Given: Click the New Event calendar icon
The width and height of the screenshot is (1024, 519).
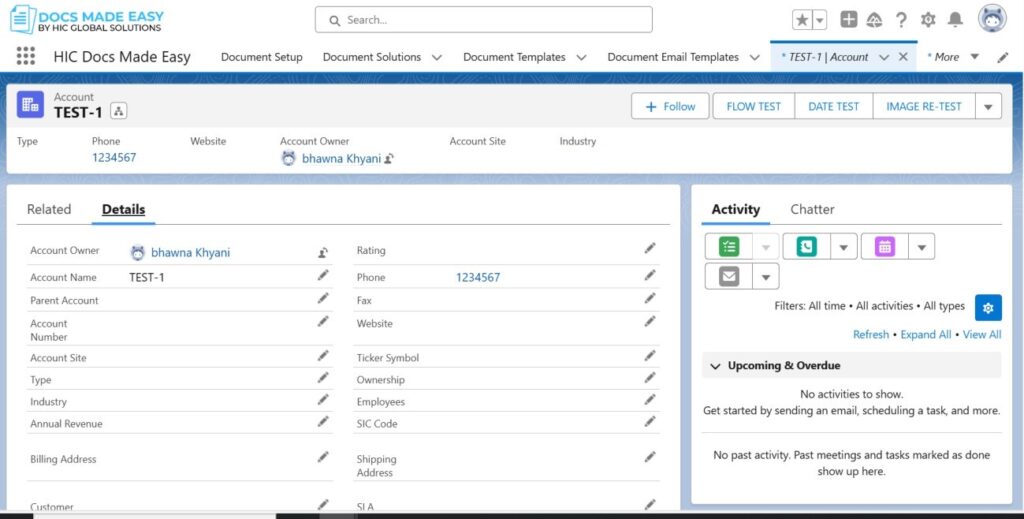Looking at the screenshot, I should pyautogui.click(x=885, y=247).
